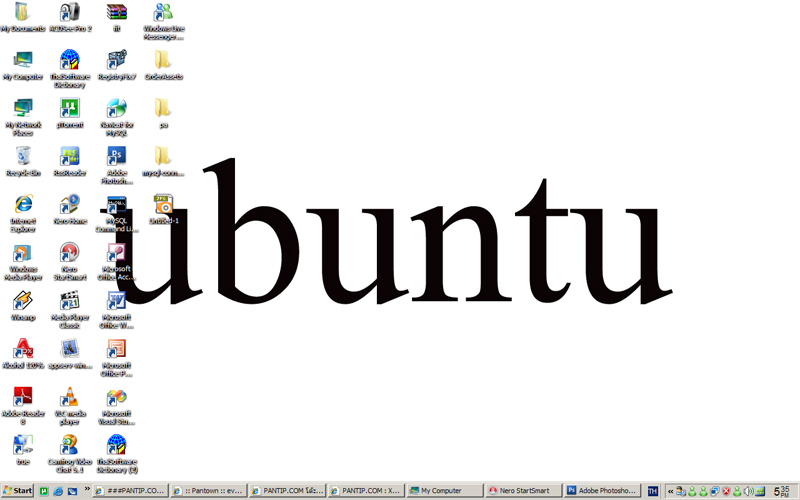Launch Microsoft Visual Studio shortcut
Image resolution: width=800 pixels, height=500 pixels.
pyautogui.click(x=117, y=406)
